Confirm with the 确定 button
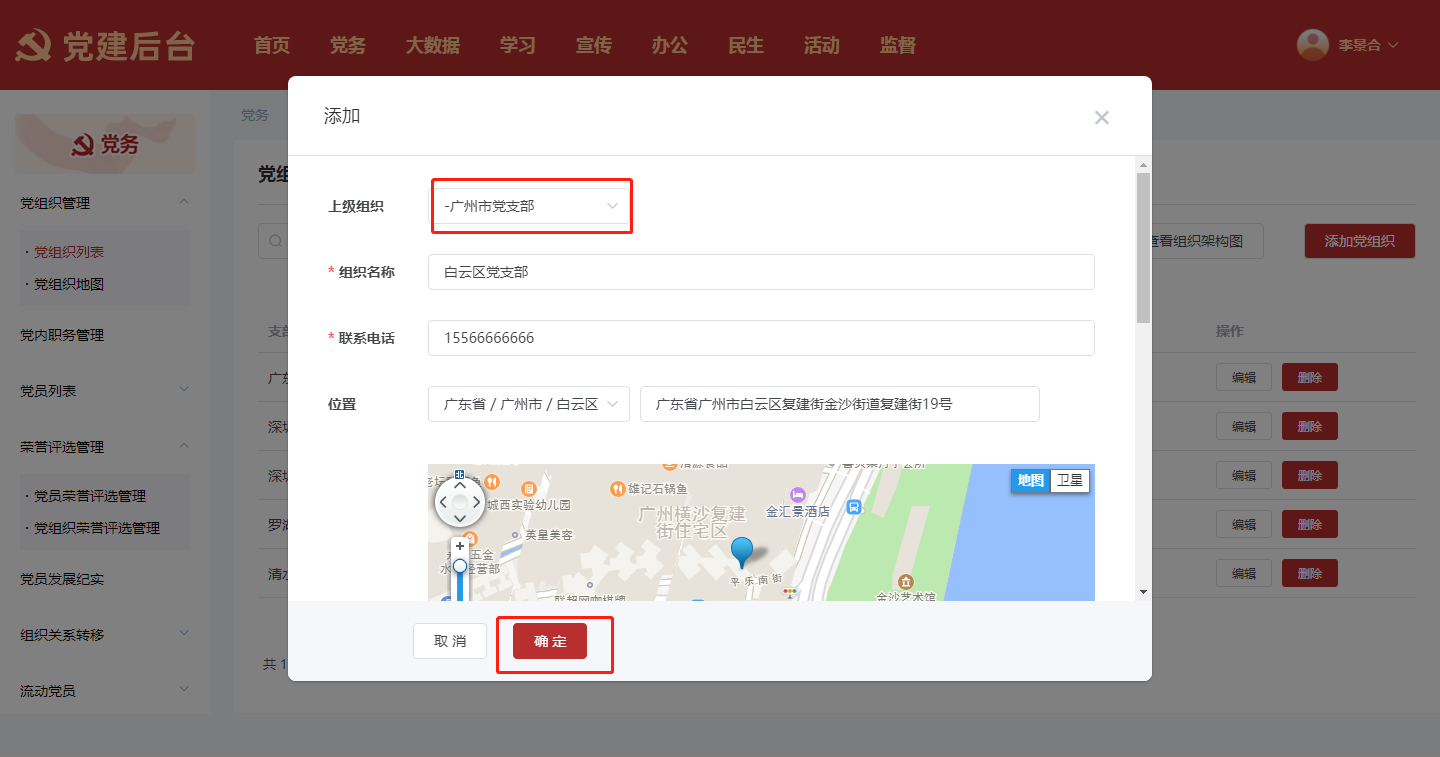 coord(550,641)
